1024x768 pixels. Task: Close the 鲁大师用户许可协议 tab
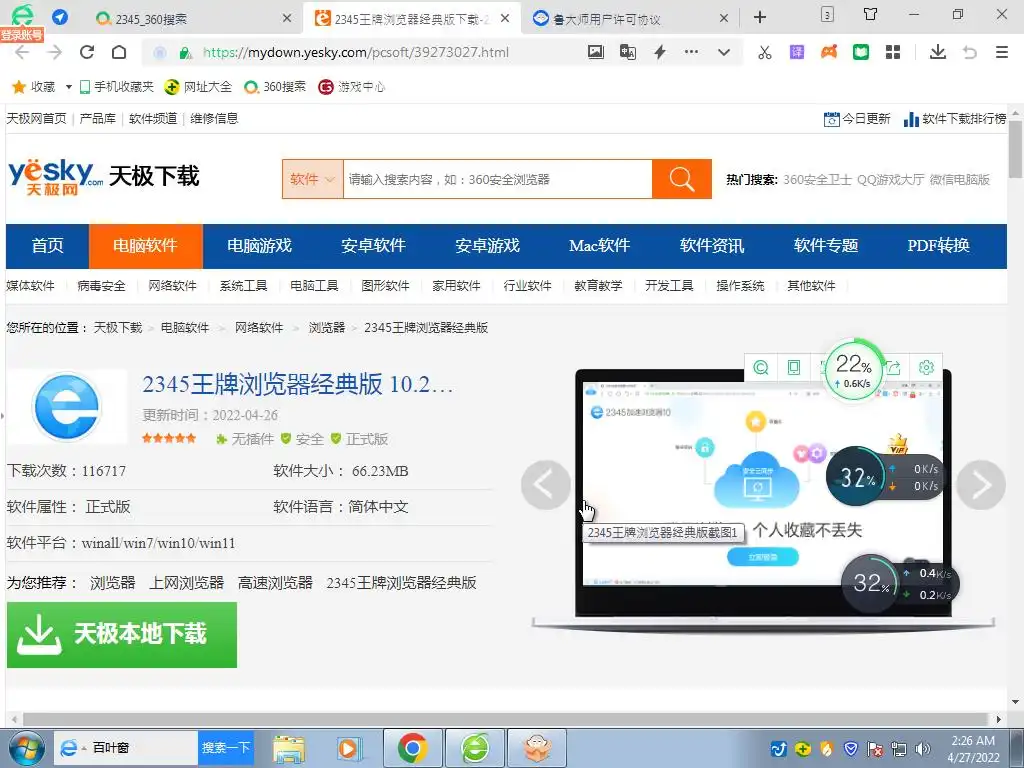[724, 18]
